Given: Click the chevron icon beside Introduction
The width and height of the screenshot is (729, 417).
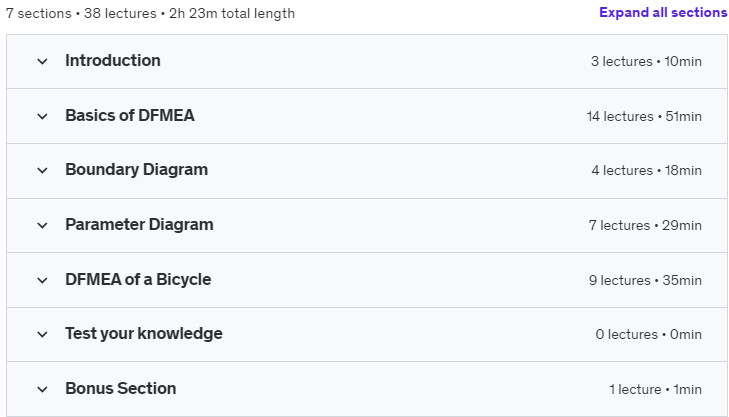Looking at the screenshot, I should (x=42, y=61).
